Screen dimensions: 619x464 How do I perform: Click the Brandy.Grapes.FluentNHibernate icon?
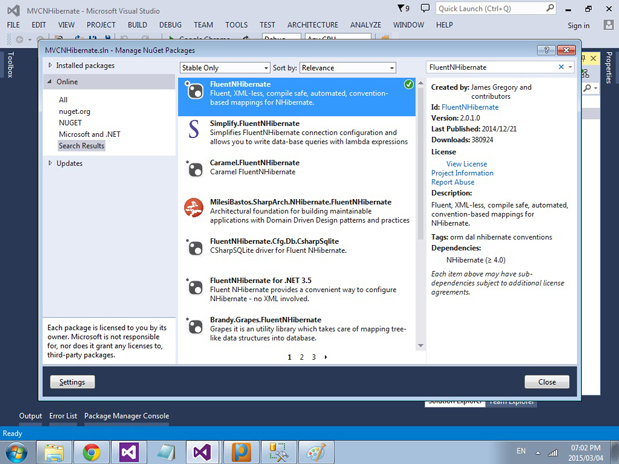[194, 326]
